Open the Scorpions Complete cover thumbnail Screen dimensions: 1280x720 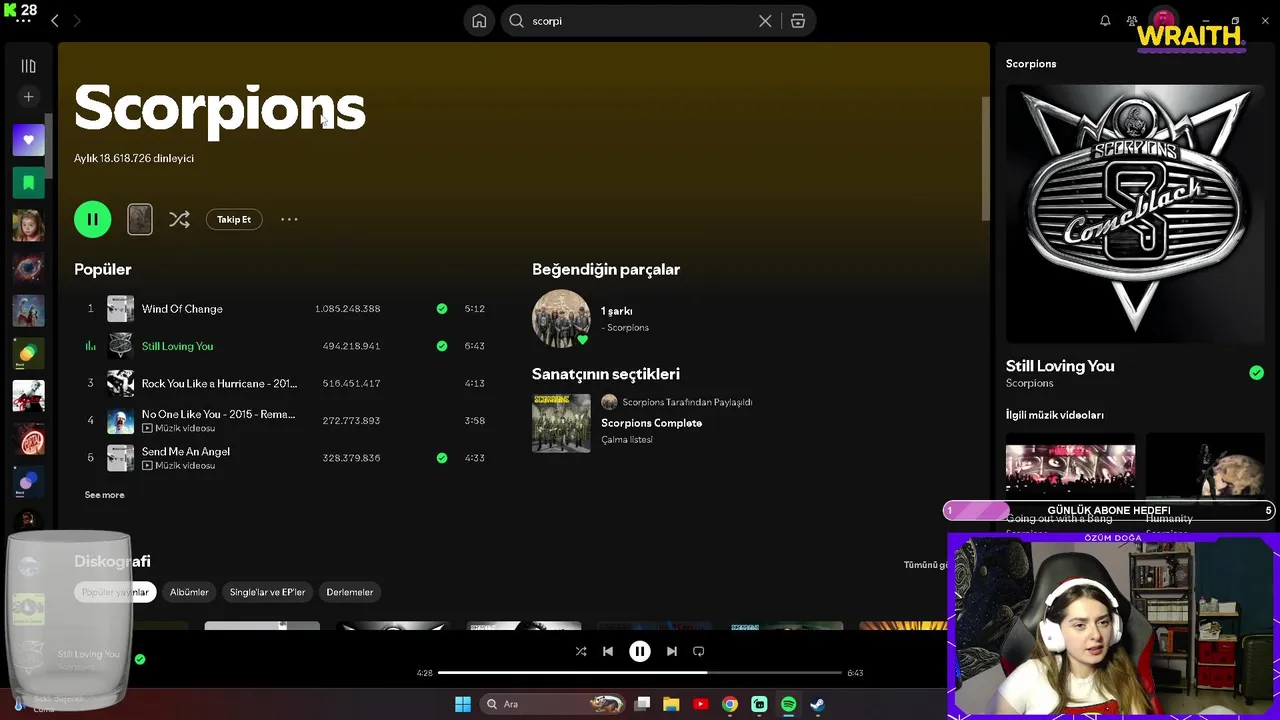coord(561,423)
